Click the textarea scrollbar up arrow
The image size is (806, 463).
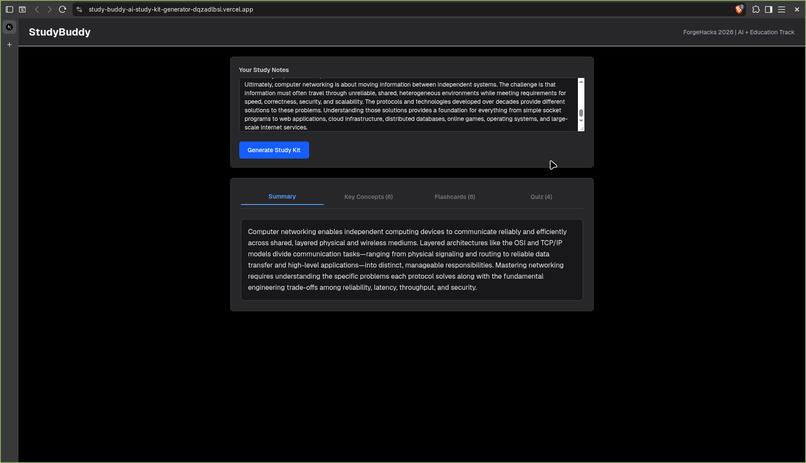[x=581, y=81]
